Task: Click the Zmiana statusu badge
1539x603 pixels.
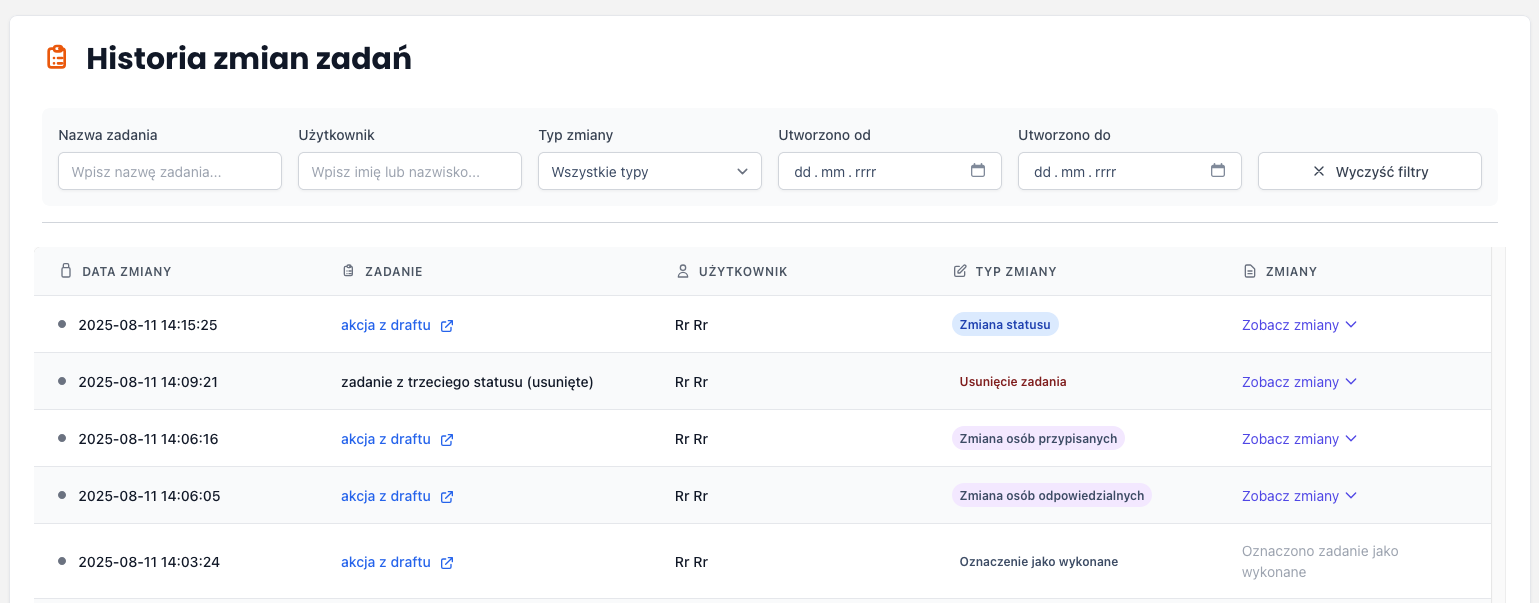Action: pyautogui.click(x=1004, y=325)
